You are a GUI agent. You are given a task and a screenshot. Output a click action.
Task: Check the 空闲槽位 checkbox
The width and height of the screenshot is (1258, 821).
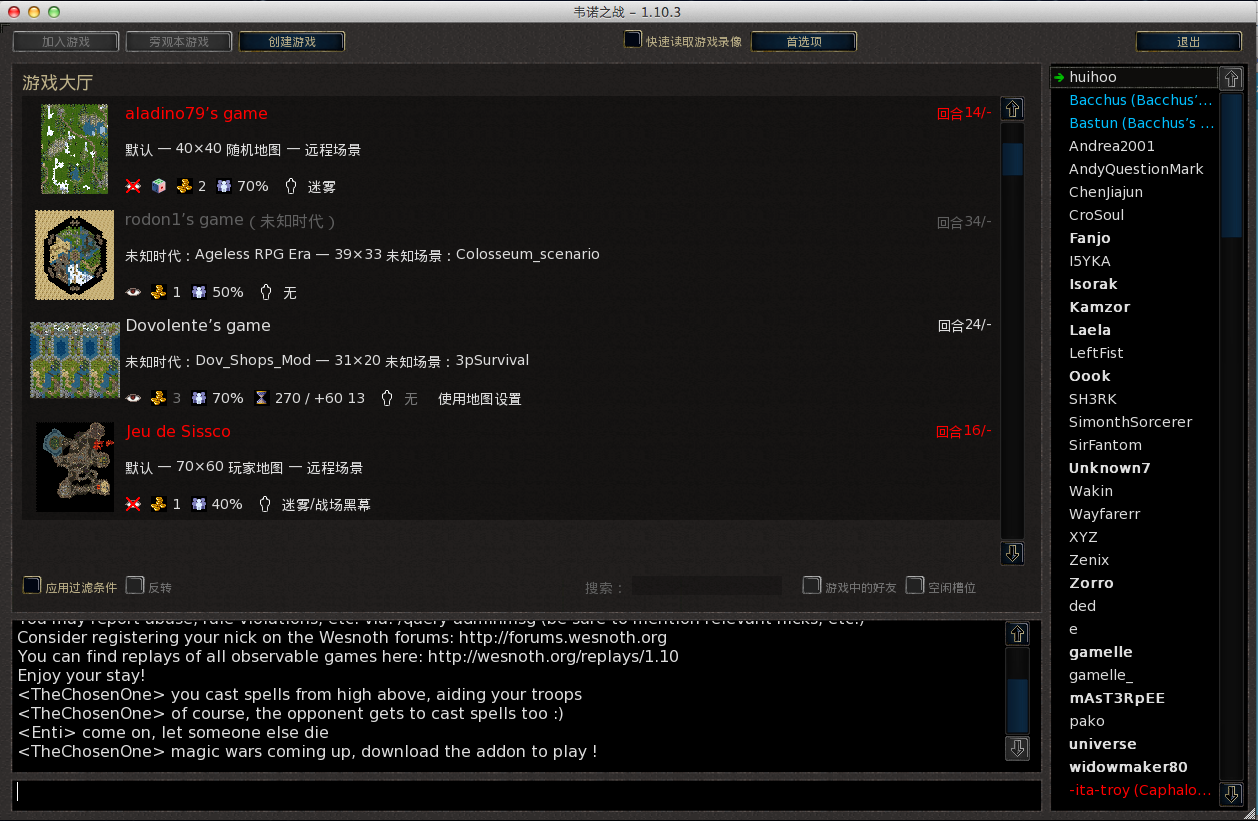[x=914, y=585]
